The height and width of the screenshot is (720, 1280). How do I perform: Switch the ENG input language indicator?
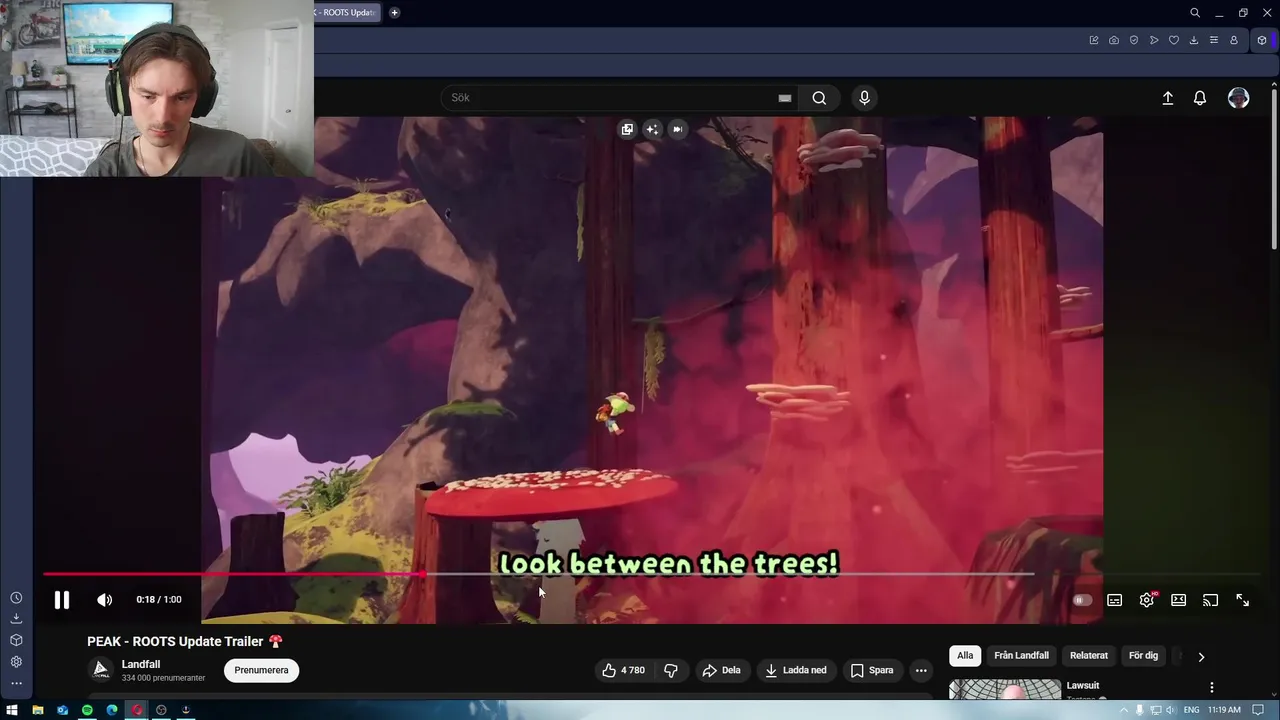(x=1191, y=710)
